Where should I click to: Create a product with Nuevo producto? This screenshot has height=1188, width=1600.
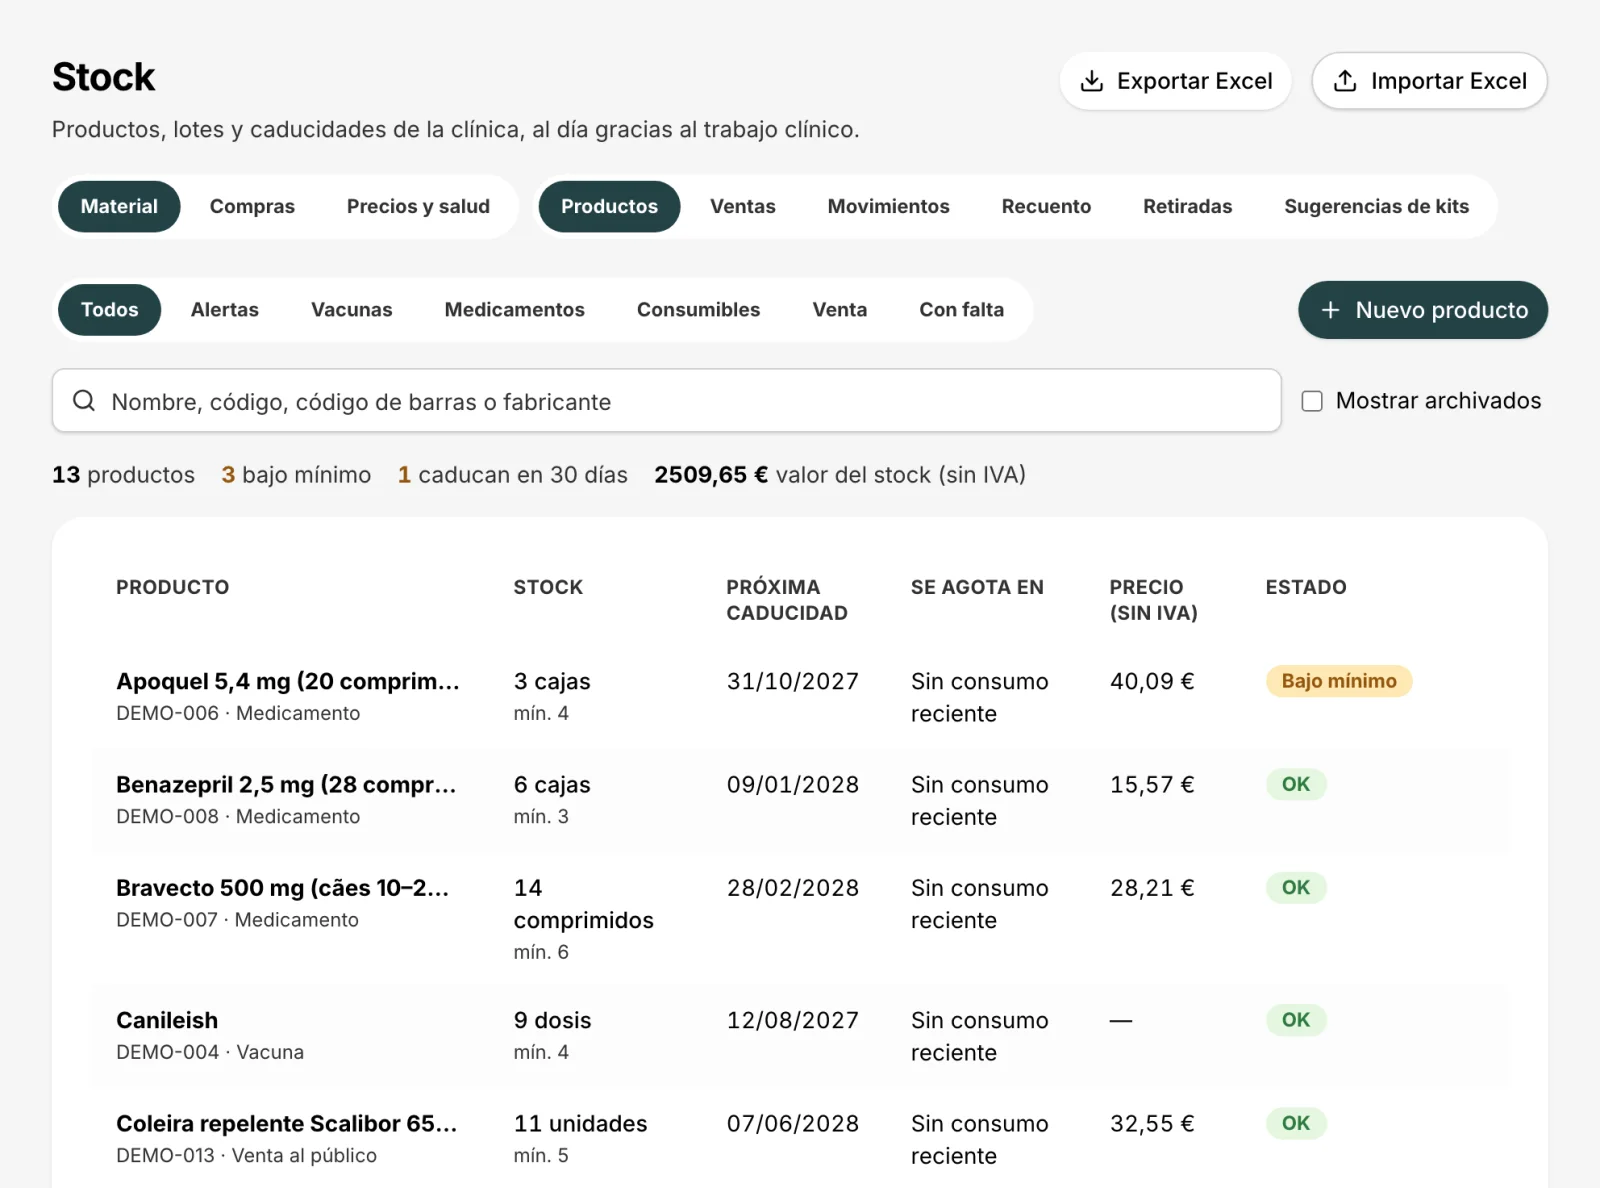[1423, 310]
